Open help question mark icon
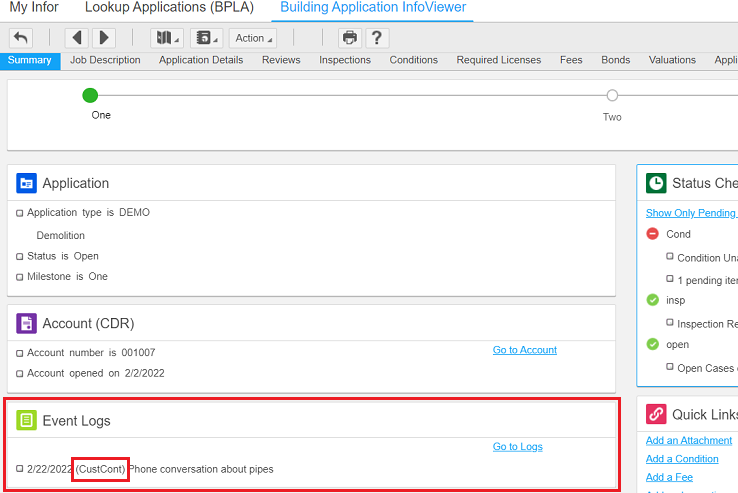The image size is (738, 493). point(376,38)
